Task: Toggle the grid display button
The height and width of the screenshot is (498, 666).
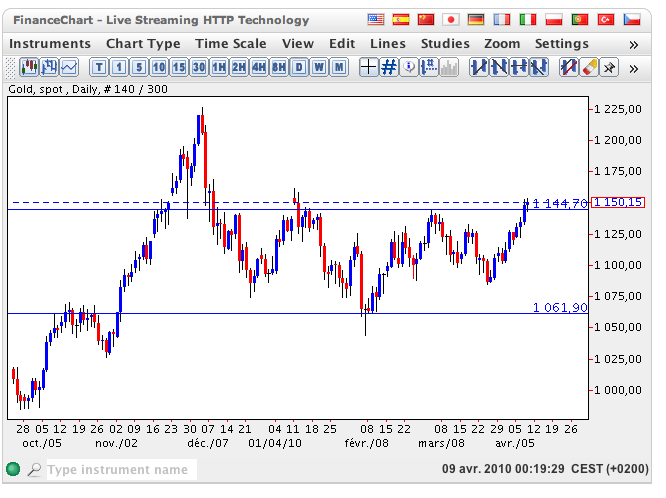Action: [x=389, y=67]
